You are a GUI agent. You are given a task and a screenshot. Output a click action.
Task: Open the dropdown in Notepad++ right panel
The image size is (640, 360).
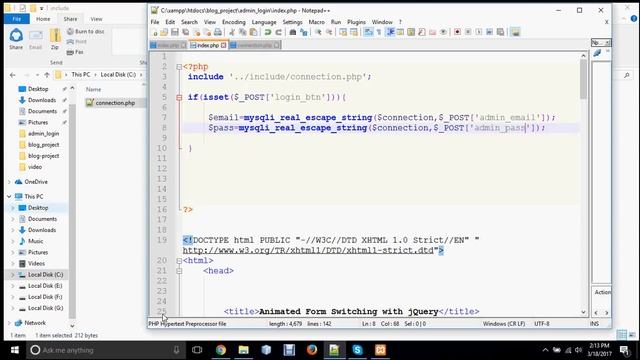point(607,43)
